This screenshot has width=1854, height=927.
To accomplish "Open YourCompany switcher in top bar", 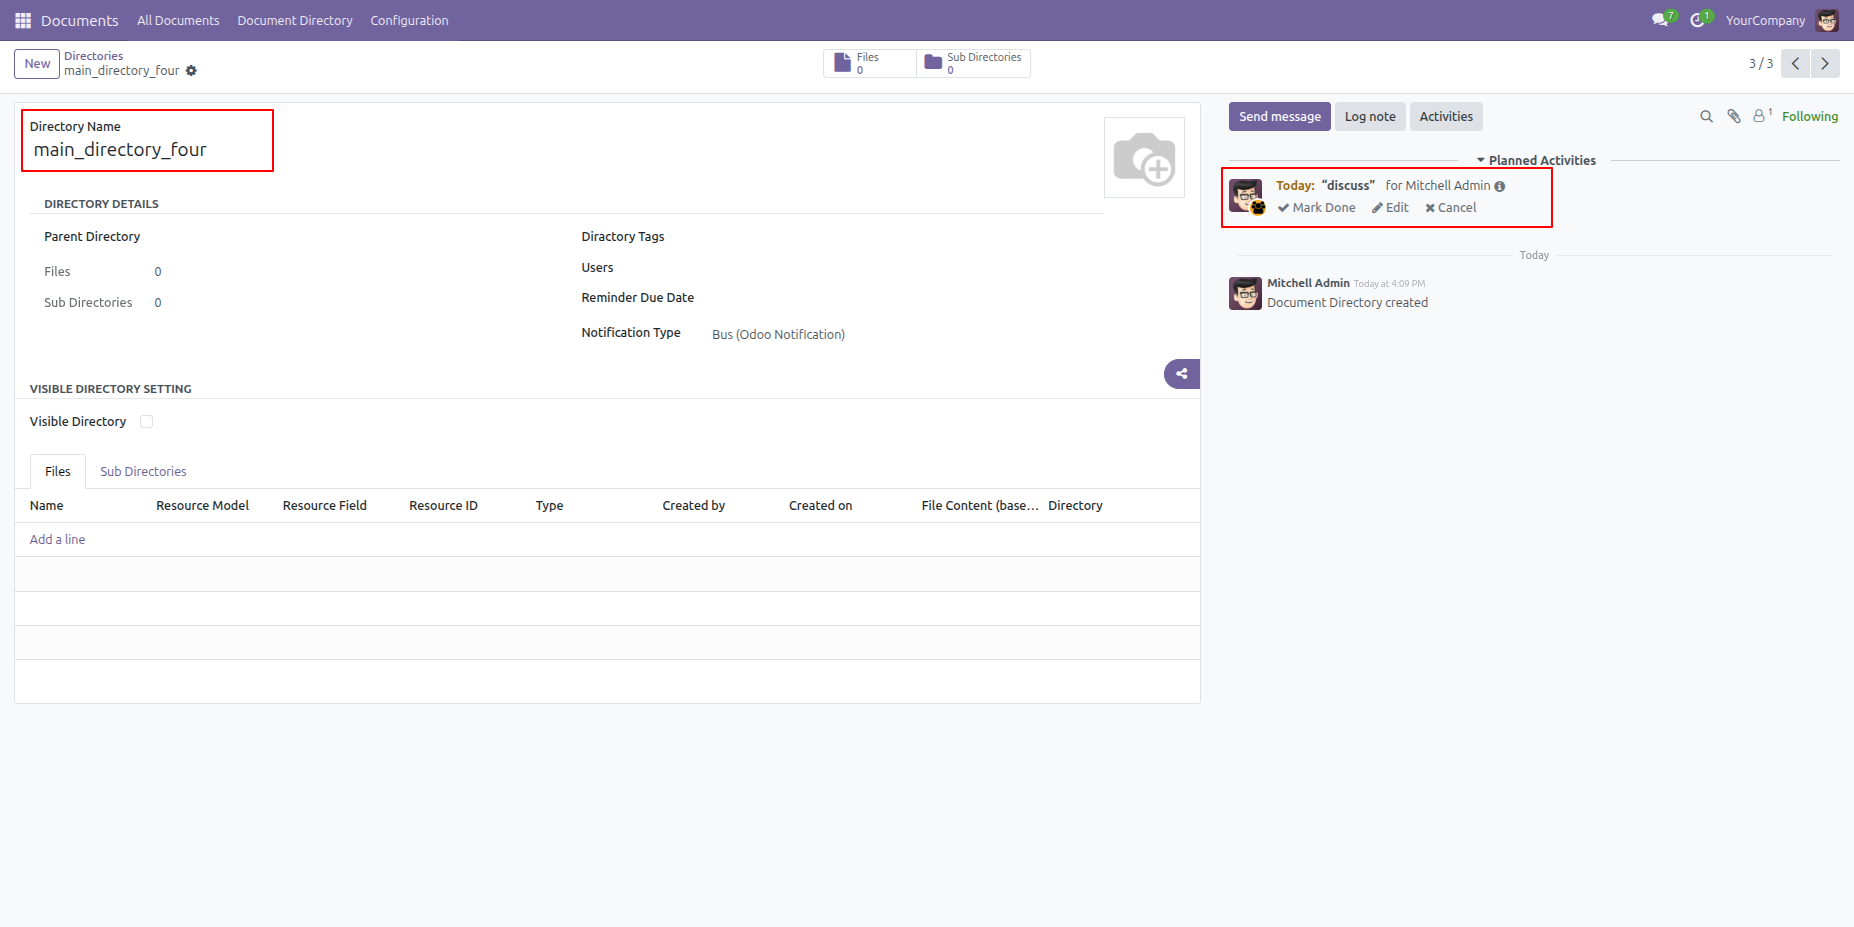I will tap(1765, 20).
